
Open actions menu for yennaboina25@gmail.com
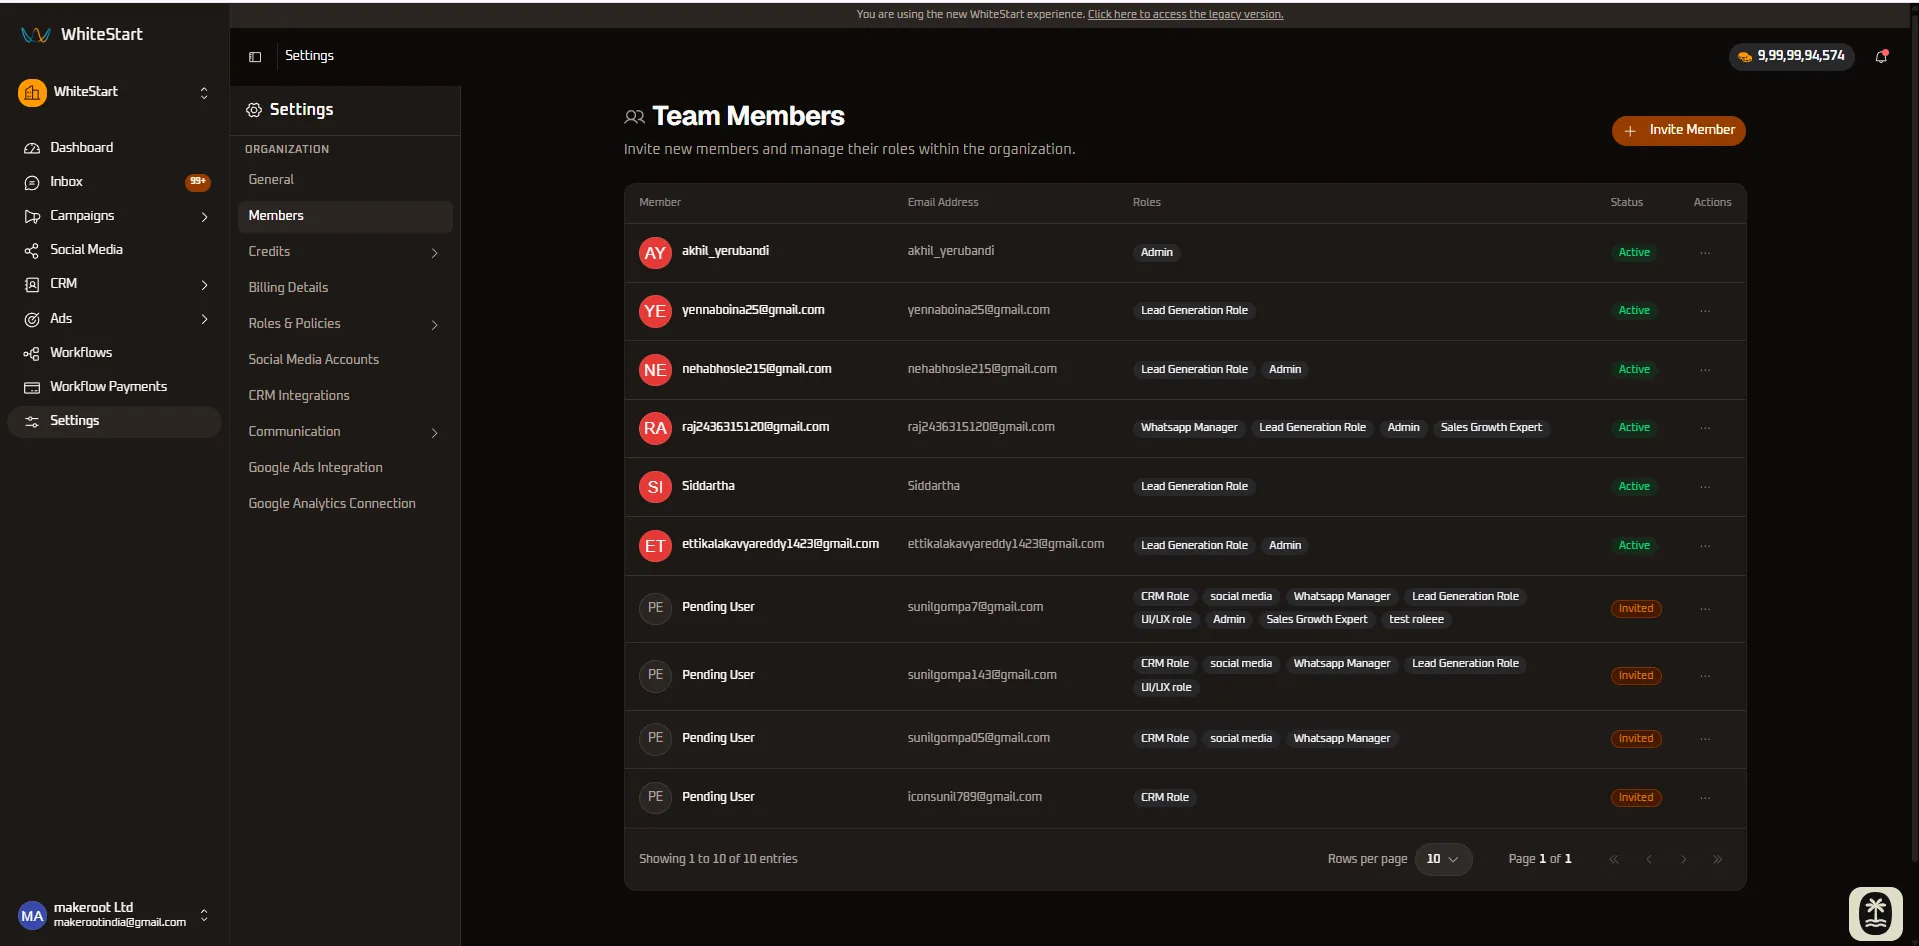click(x=1705, y=311)
